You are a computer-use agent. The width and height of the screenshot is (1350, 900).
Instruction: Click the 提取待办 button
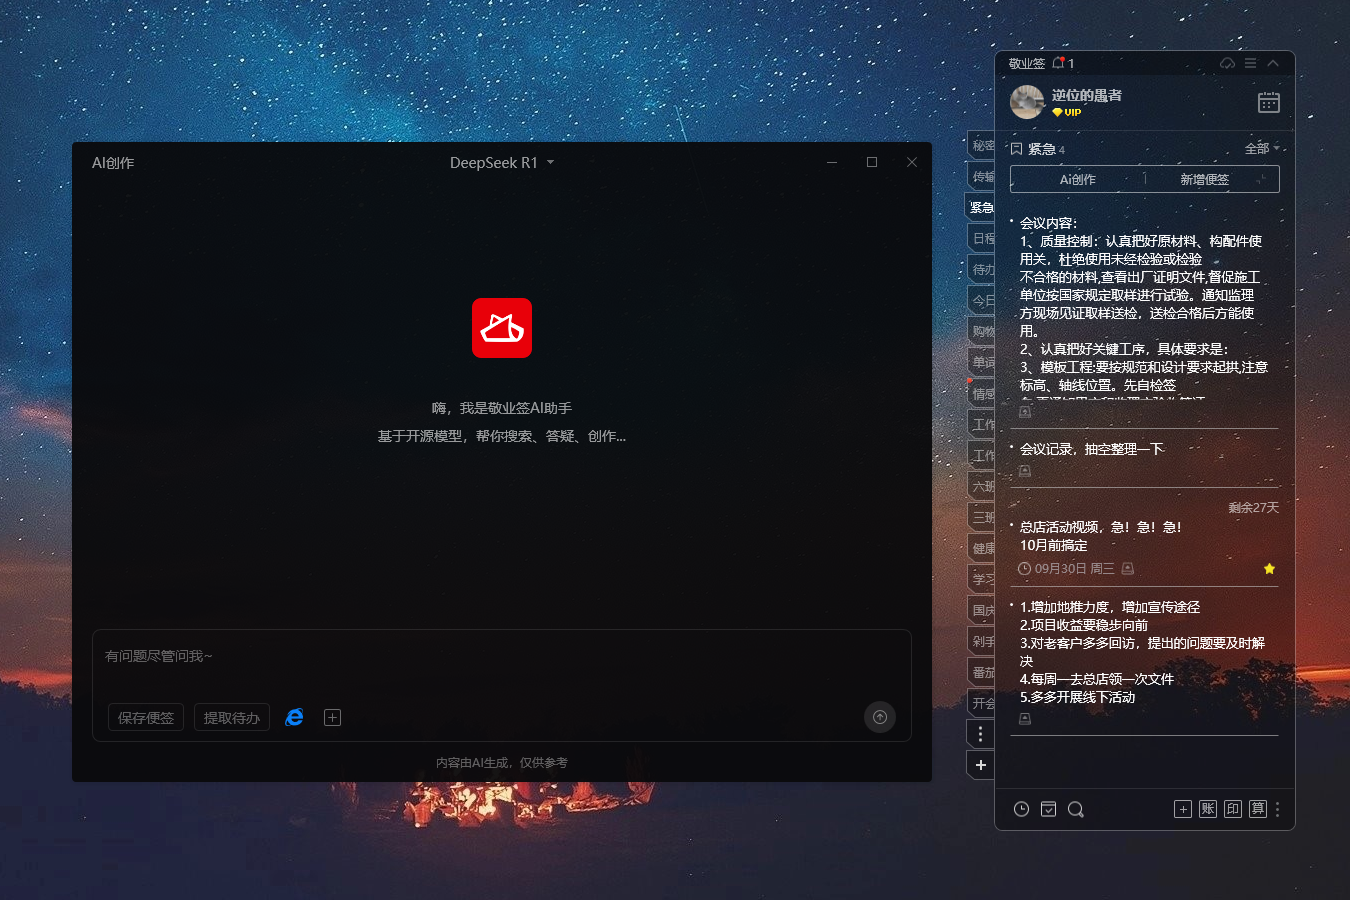(232, 717)
